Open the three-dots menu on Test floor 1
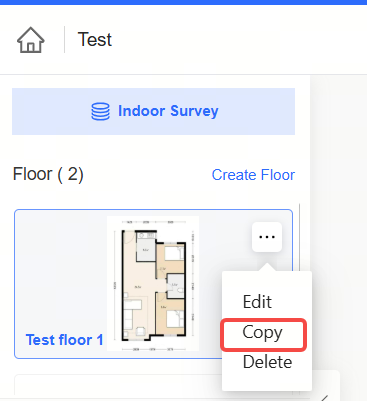 tap(267, 237)
